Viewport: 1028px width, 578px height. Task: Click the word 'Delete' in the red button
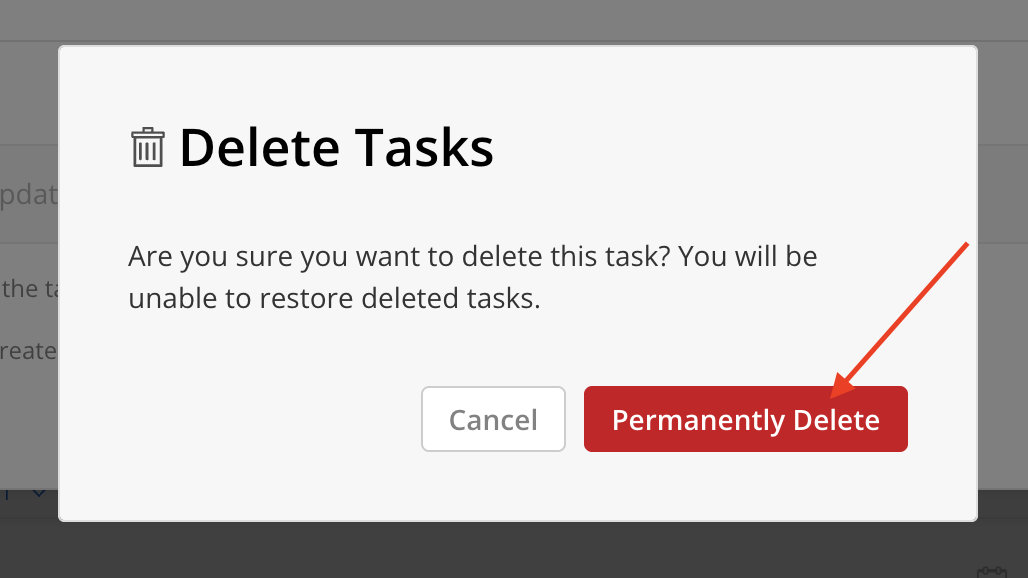[x=836, y=420]
